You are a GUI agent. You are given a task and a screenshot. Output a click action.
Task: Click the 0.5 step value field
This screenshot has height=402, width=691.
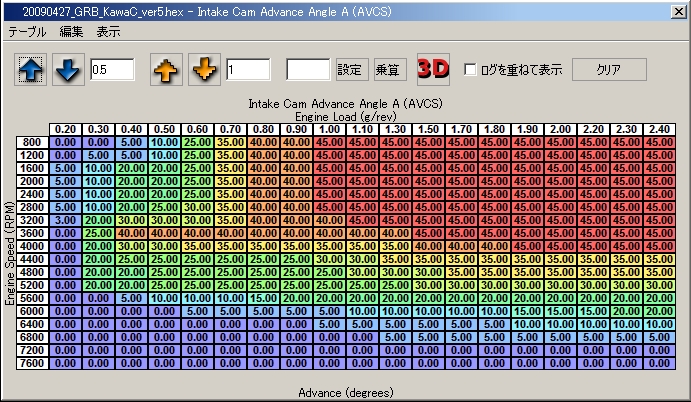(x=113, y=70)
